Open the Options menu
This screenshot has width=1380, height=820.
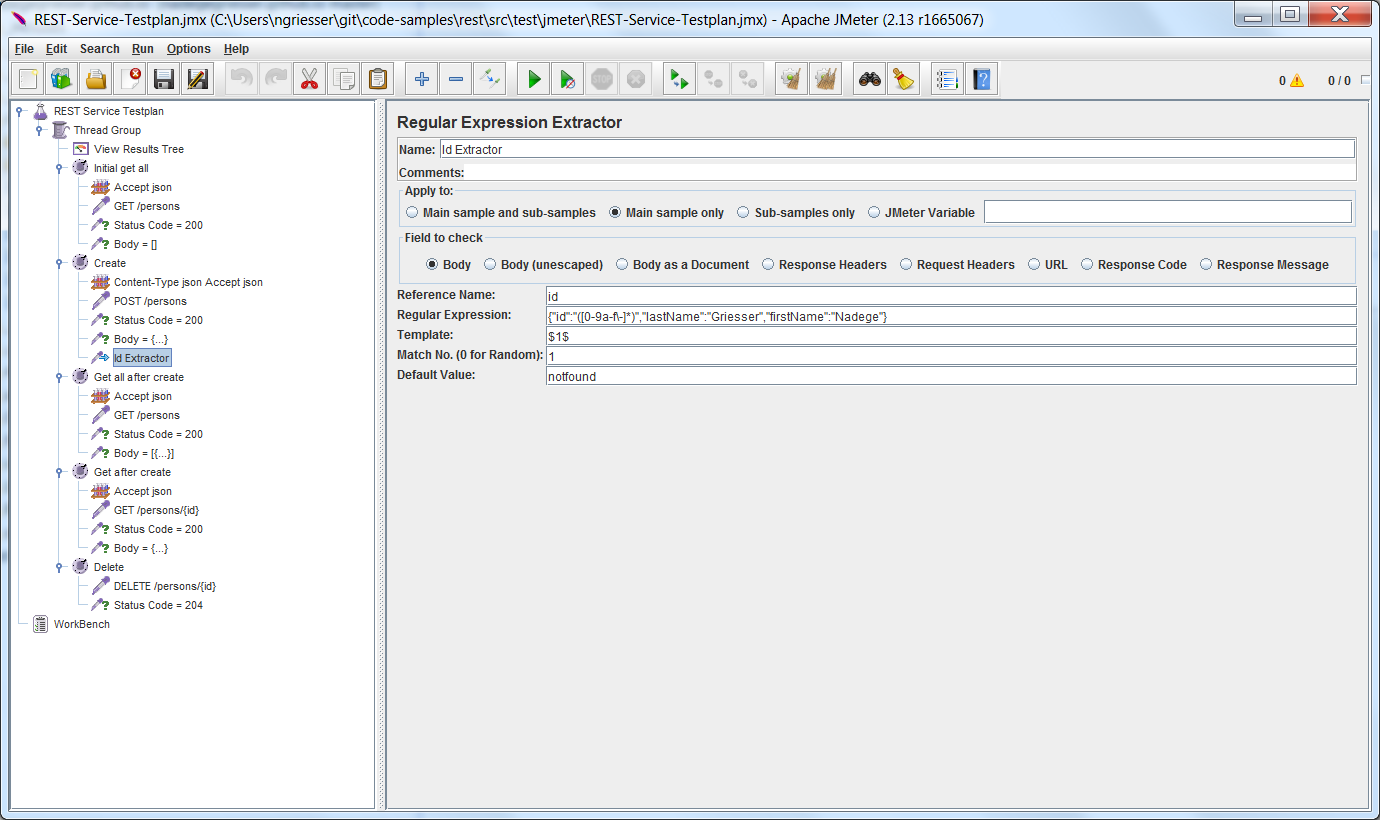[189, 48]
